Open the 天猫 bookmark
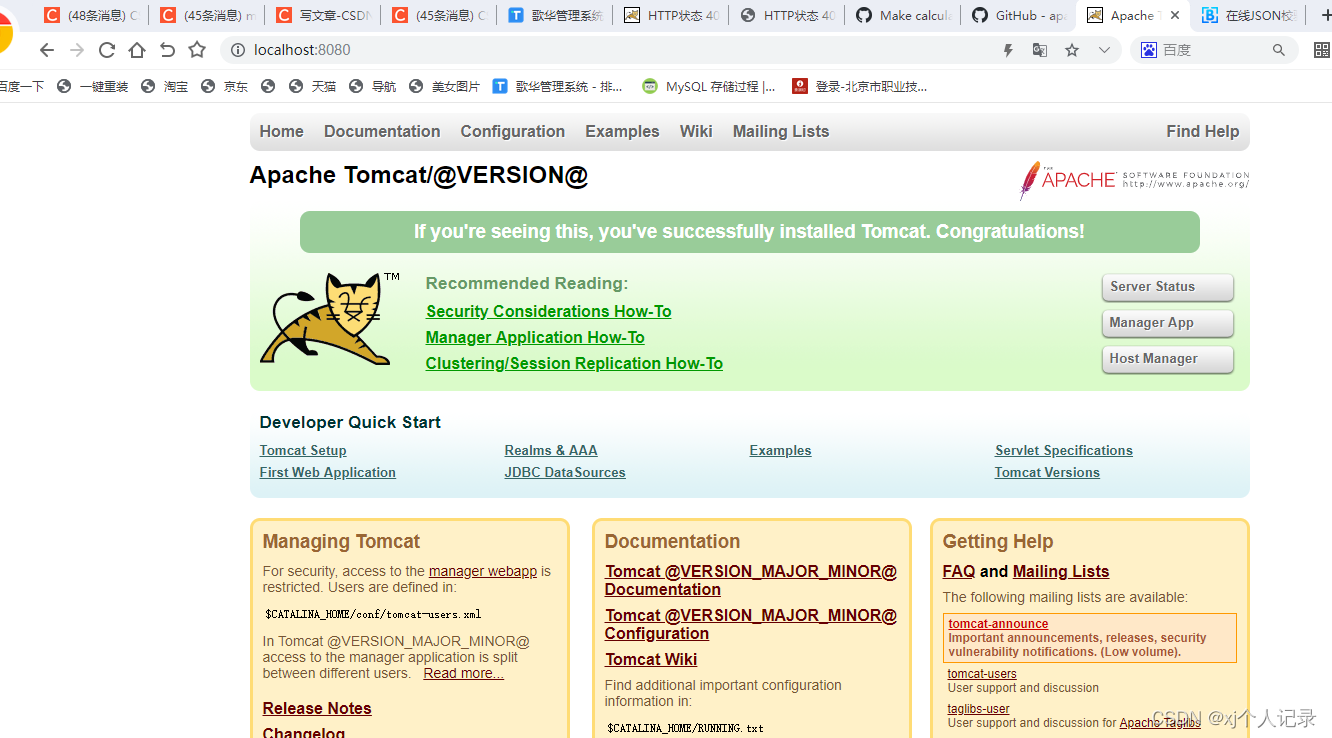Screen dimensions: 1332x738 click(313, 87)
